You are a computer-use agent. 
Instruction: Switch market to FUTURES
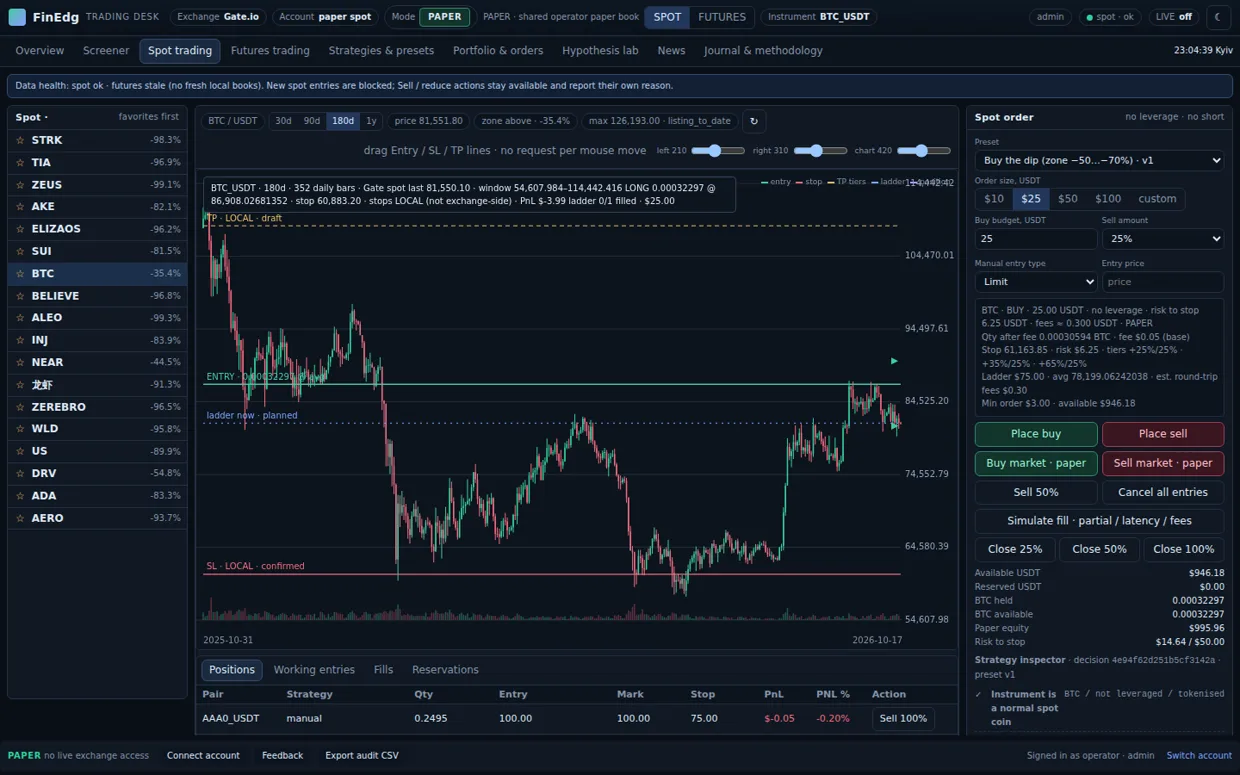(722, 17)
